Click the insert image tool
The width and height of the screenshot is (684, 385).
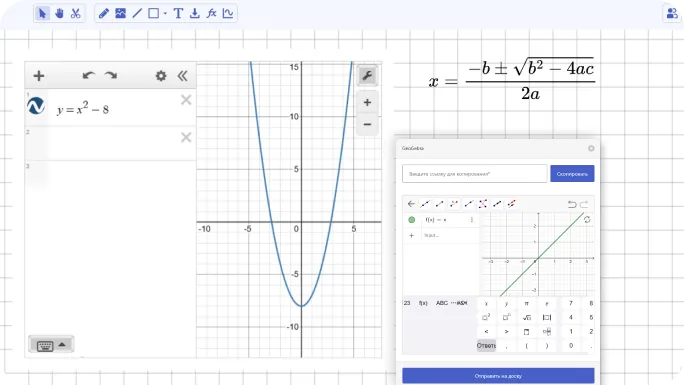pos(120,14)
